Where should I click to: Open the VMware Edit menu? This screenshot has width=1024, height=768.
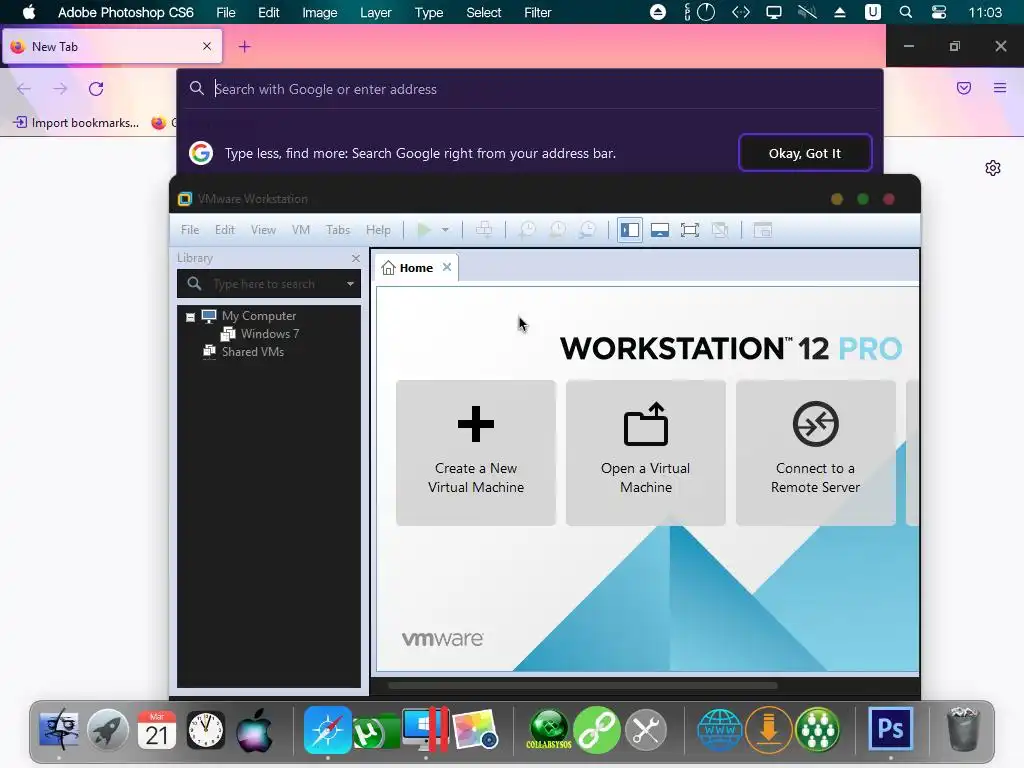tap(225, 230)
